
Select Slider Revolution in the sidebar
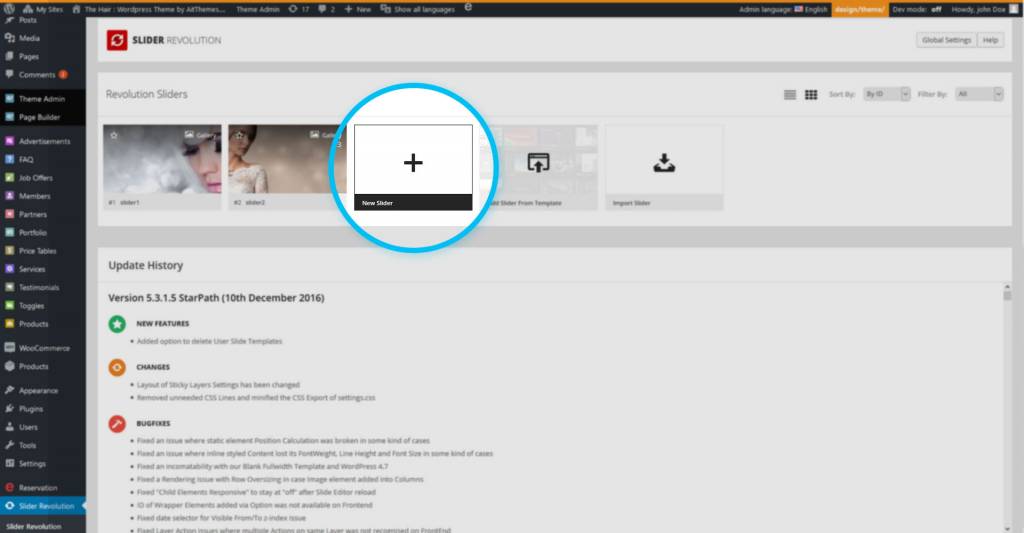pyautogui.click(x=42, y=506)
